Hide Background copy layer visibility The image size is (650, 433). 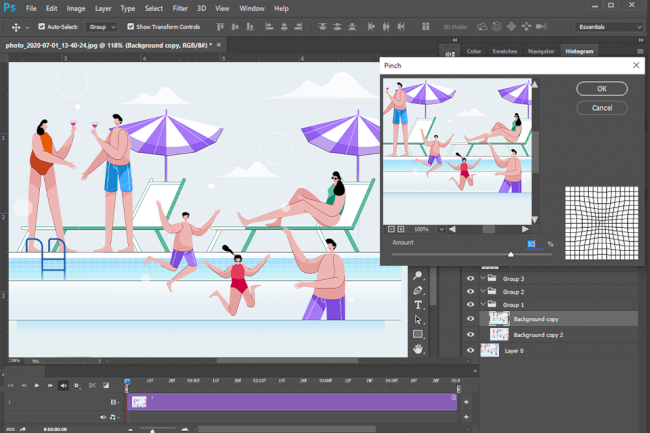470,319
